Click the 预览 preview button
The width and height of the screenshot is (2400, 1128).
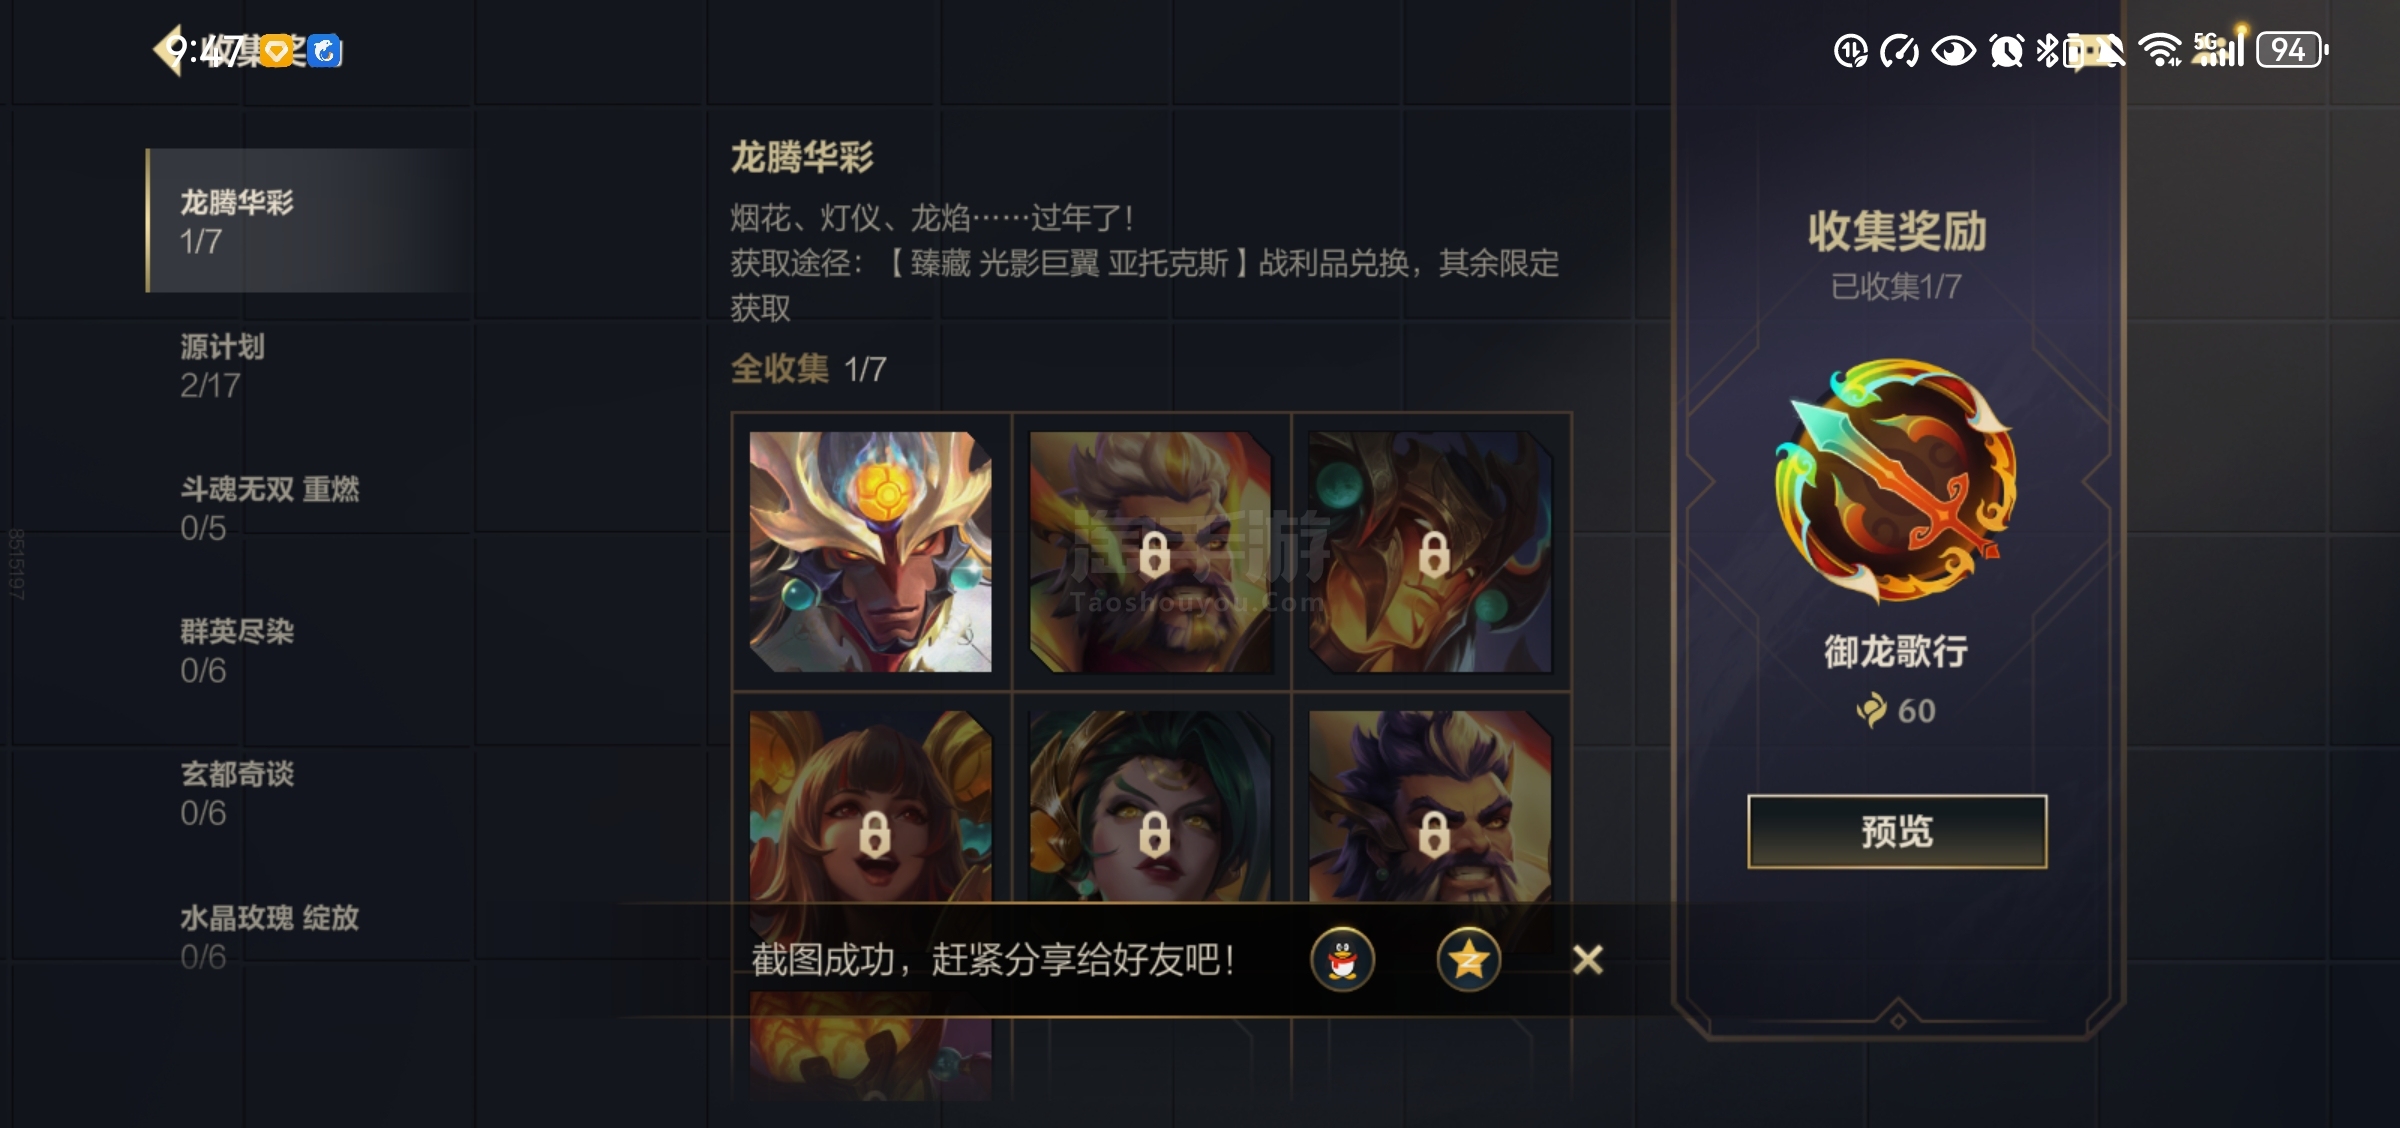pos(1897,831)
